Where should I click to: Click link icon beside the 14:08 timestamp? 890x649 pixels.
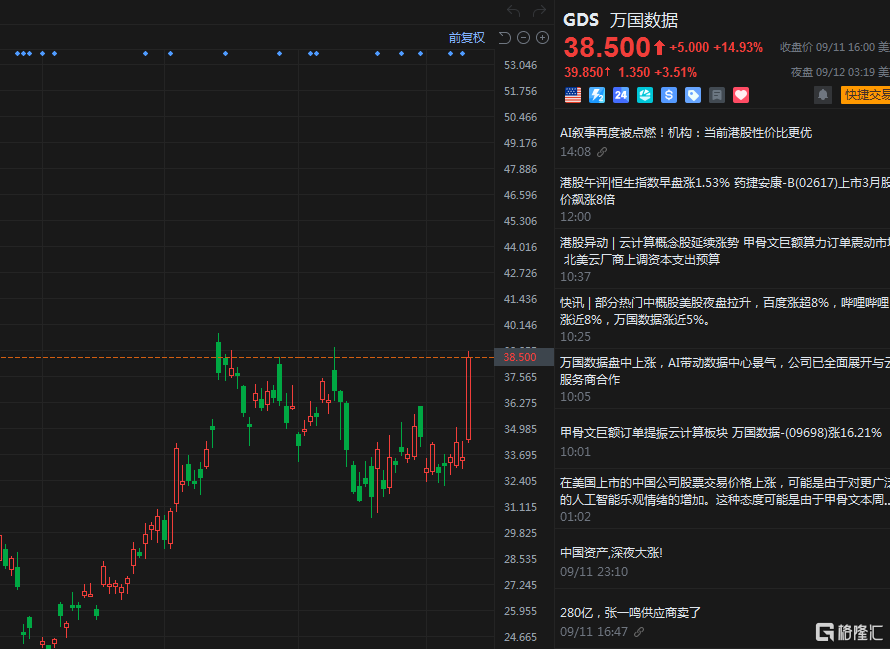click(x=602, y=152)
